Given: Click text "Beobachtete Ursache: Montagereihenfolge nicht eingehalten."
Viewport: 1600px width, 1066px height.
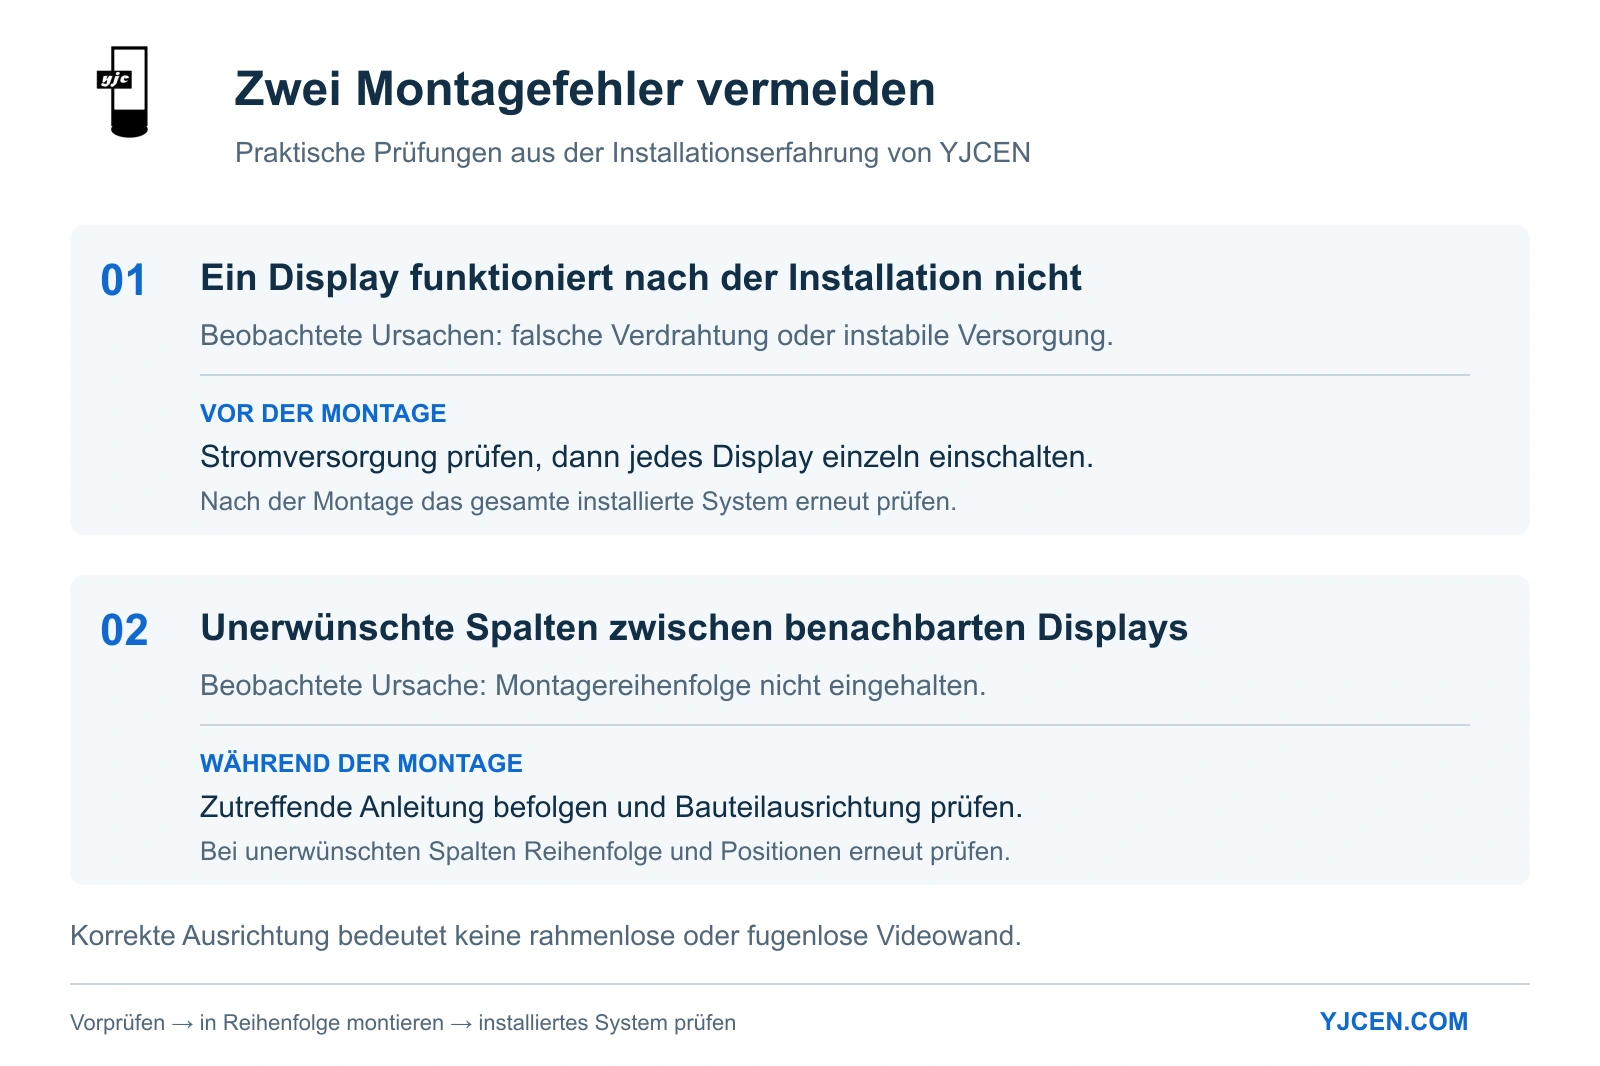Looking at the screenshot, I should 593,685.
